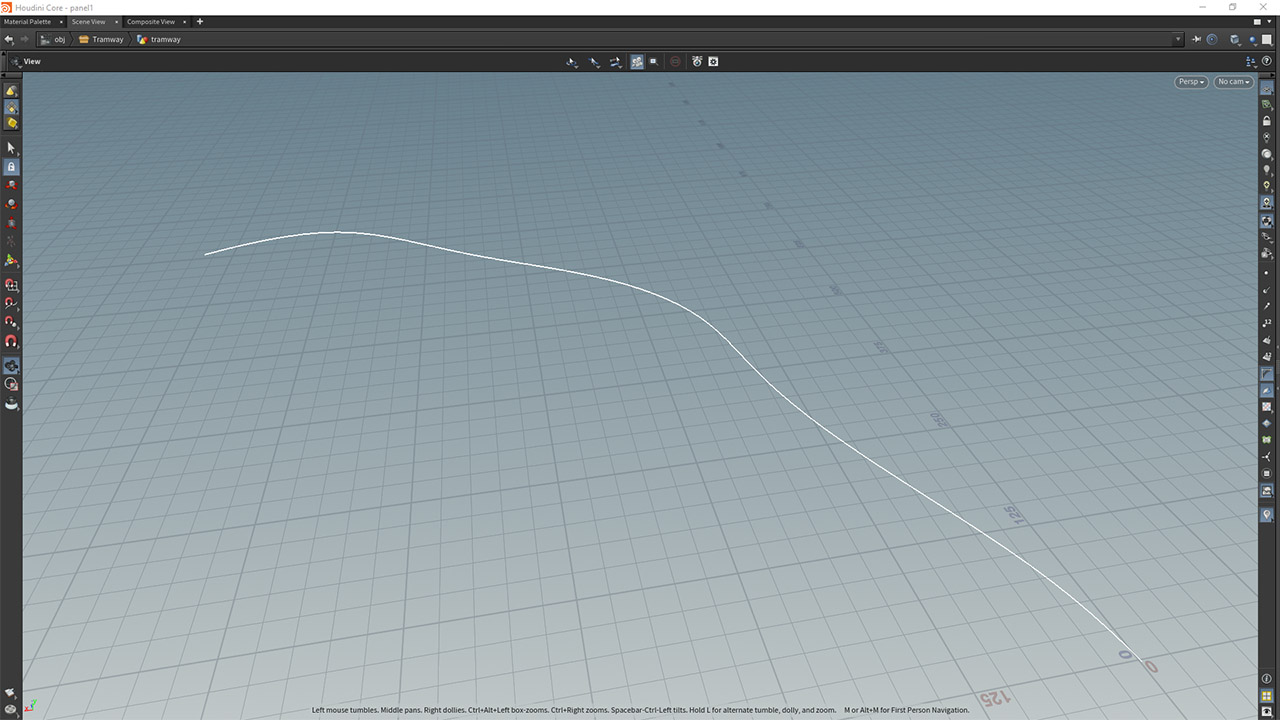Image resolution: width=1280 pixels, height=720 pixels.
Task: Click the third selection-mode icon in the operation toolbar
Action: 615,62
